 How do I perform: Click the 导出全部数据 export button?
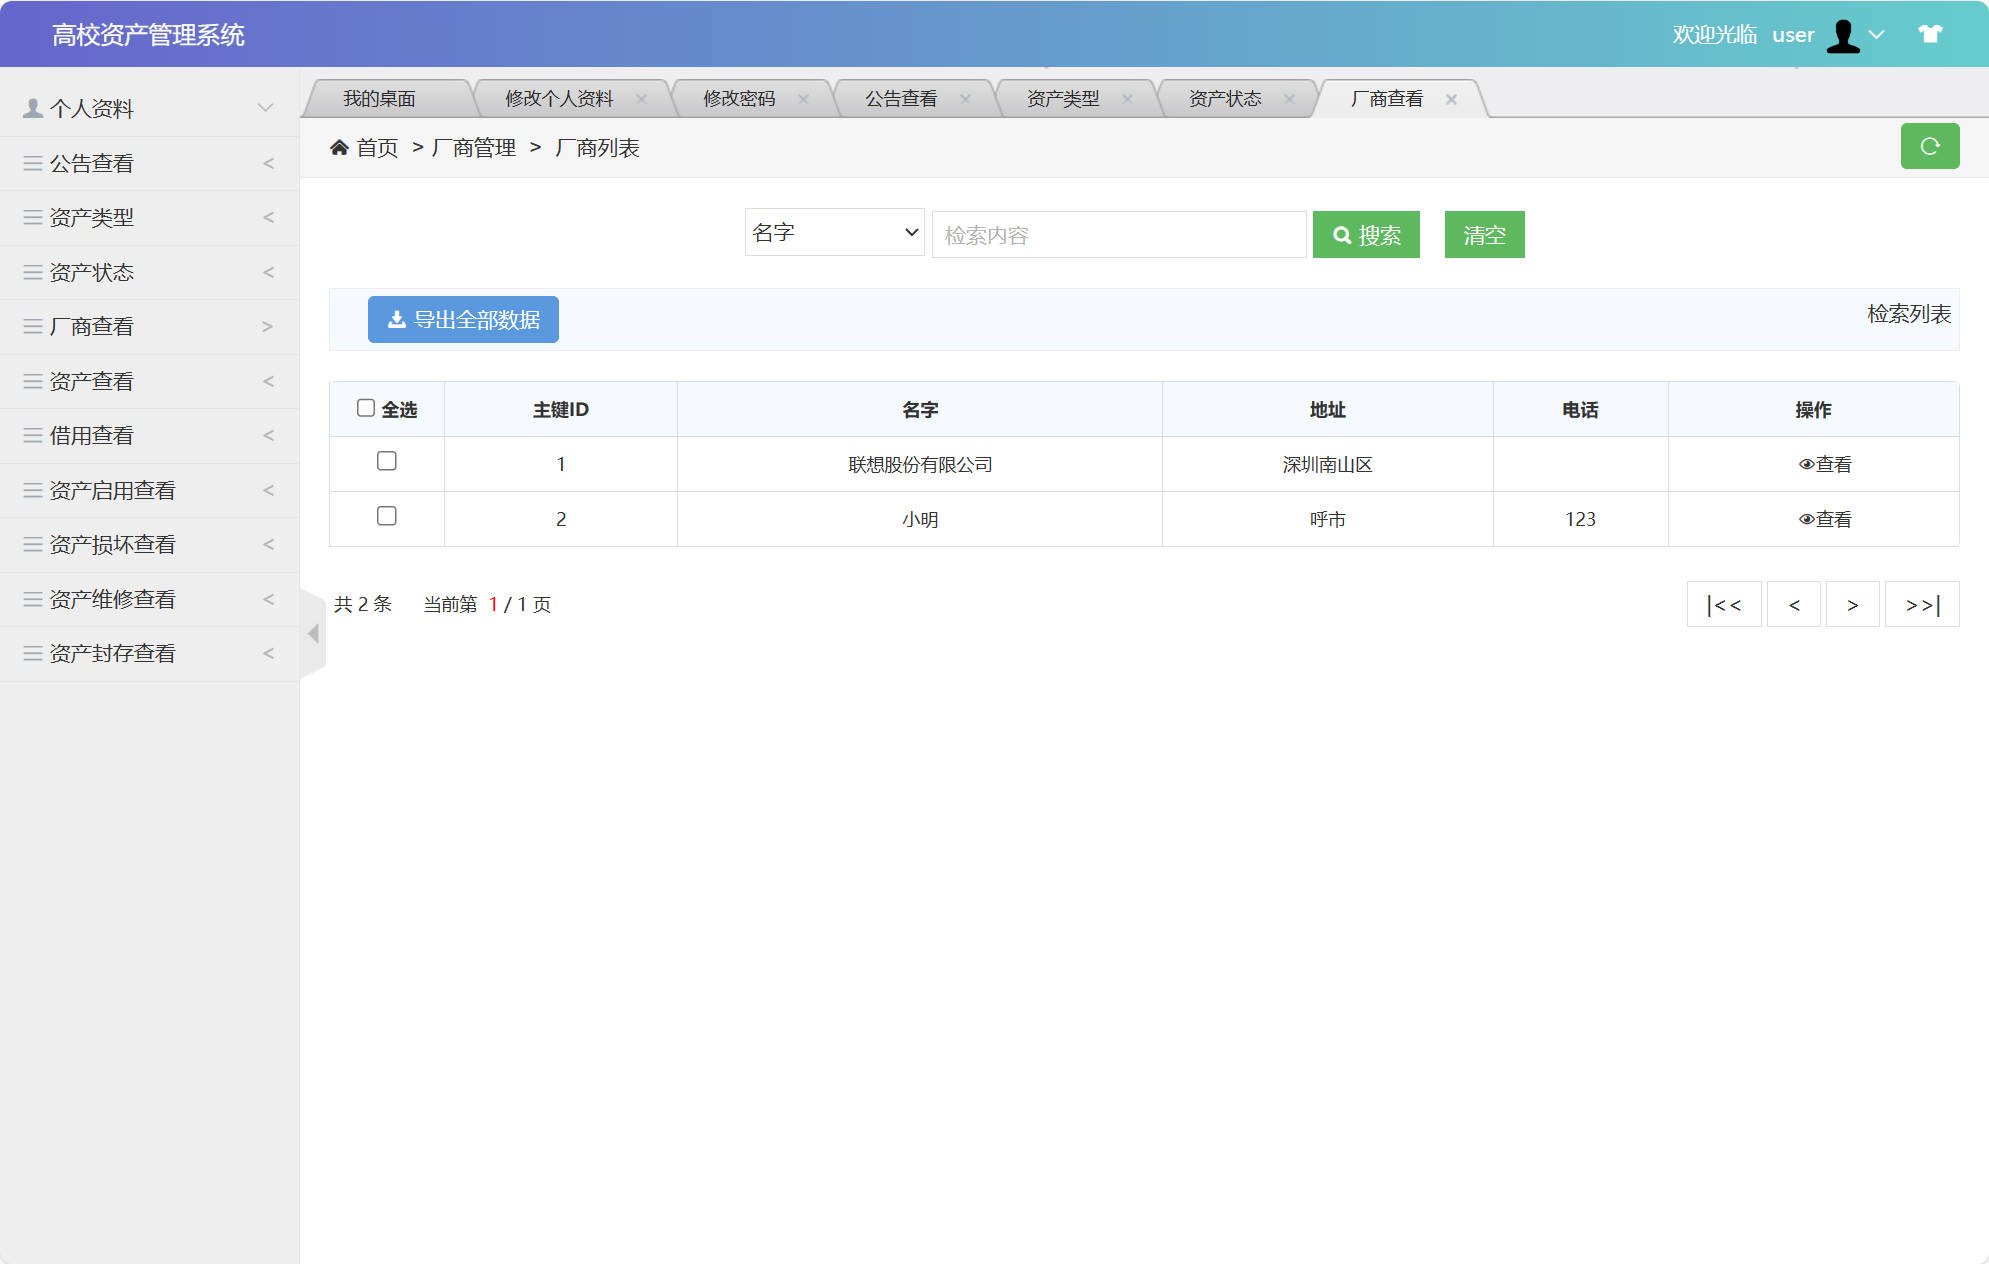click(x=463, y=319)
